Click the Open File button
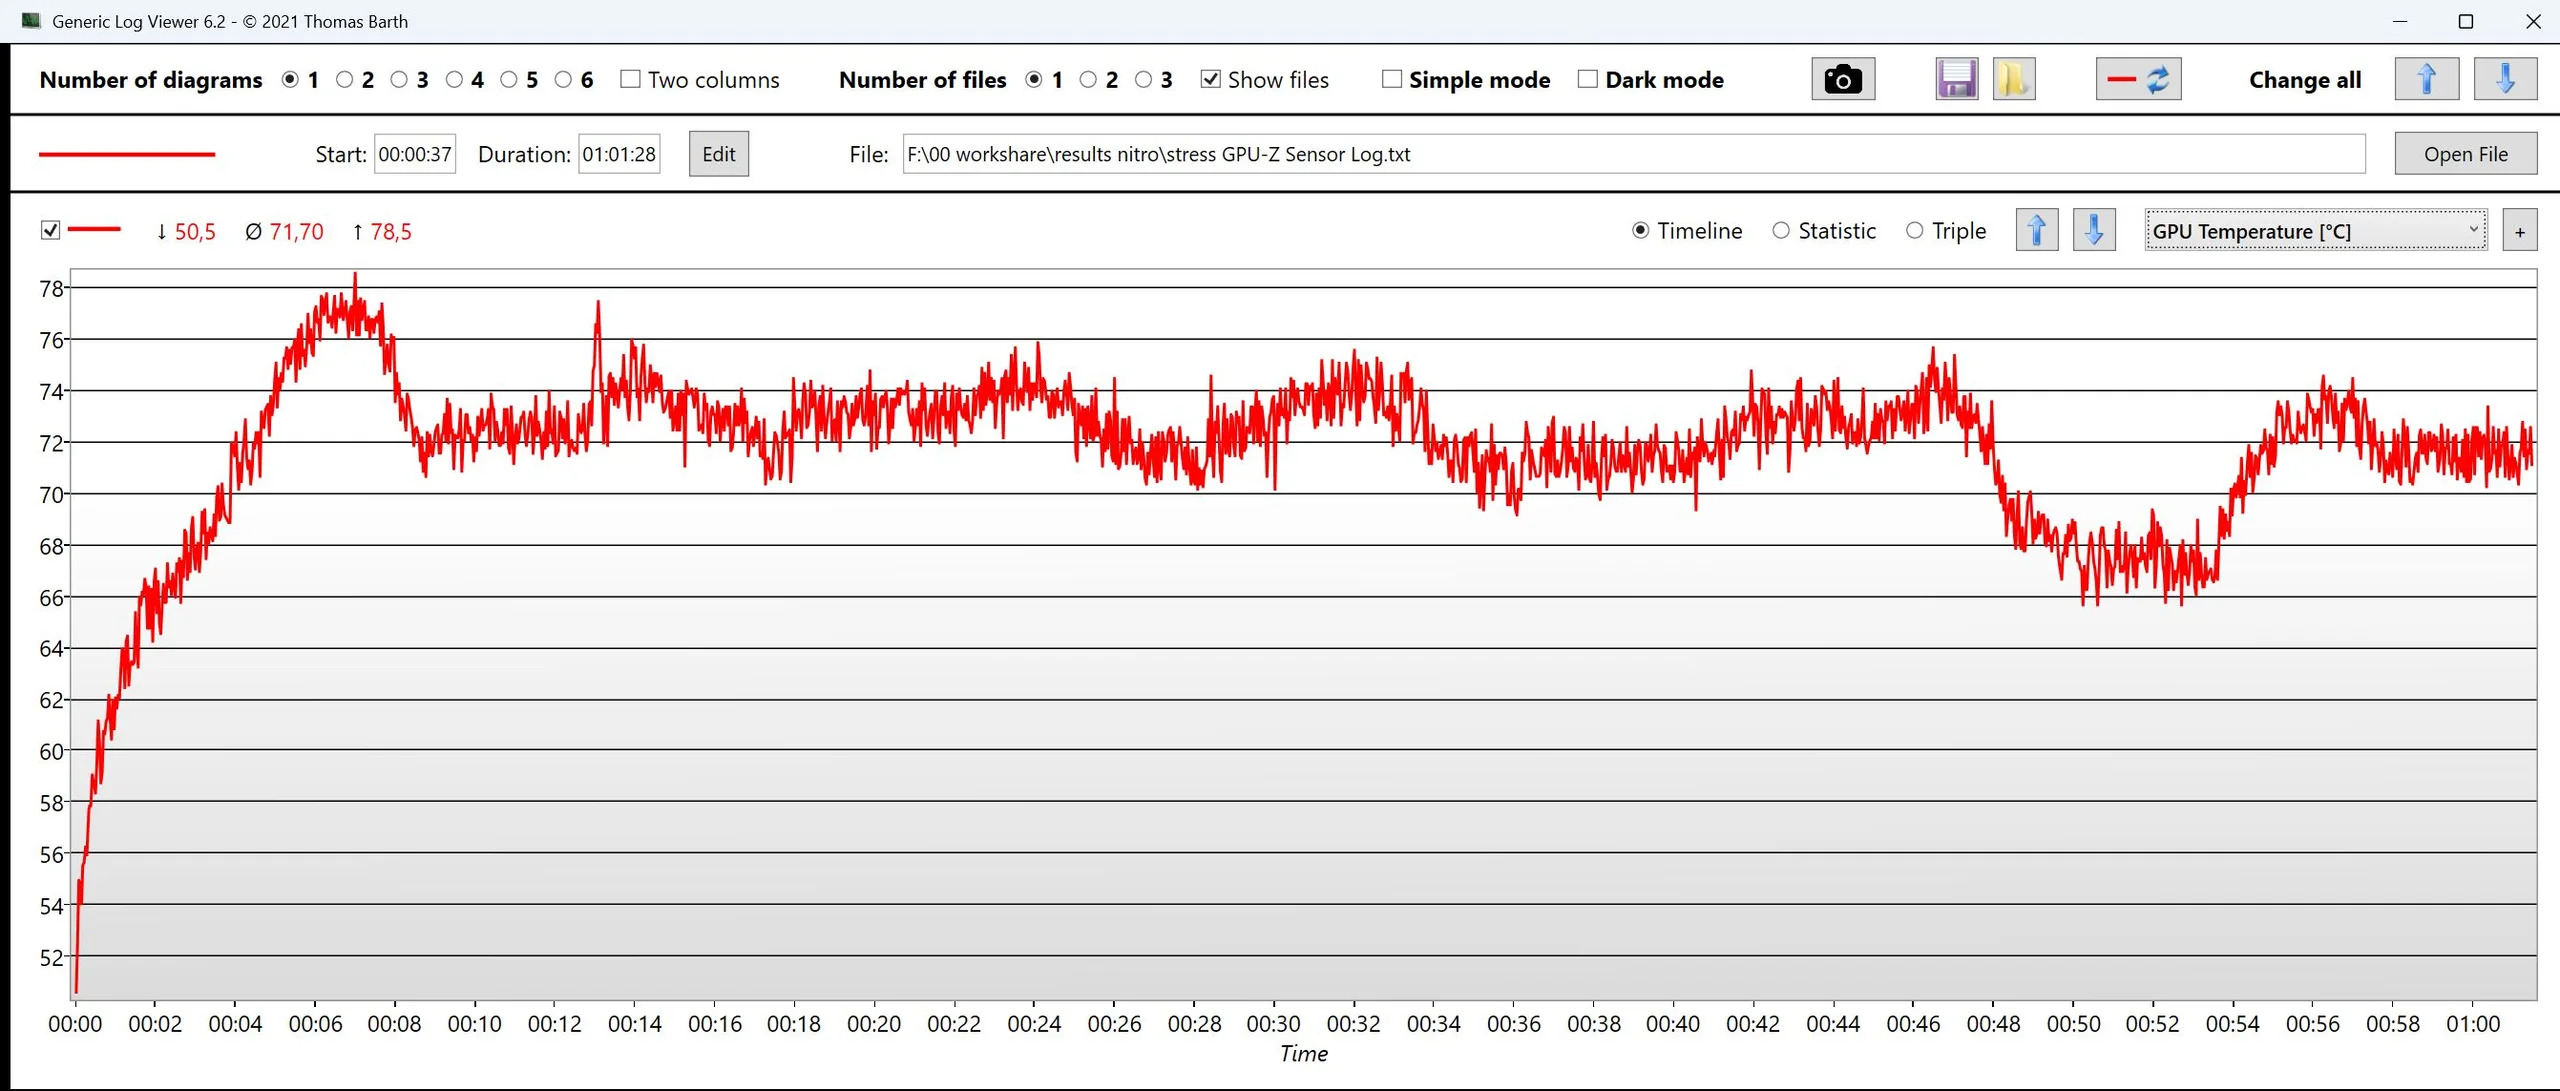This screenshot has width=2560, height=1091. 2465,154
